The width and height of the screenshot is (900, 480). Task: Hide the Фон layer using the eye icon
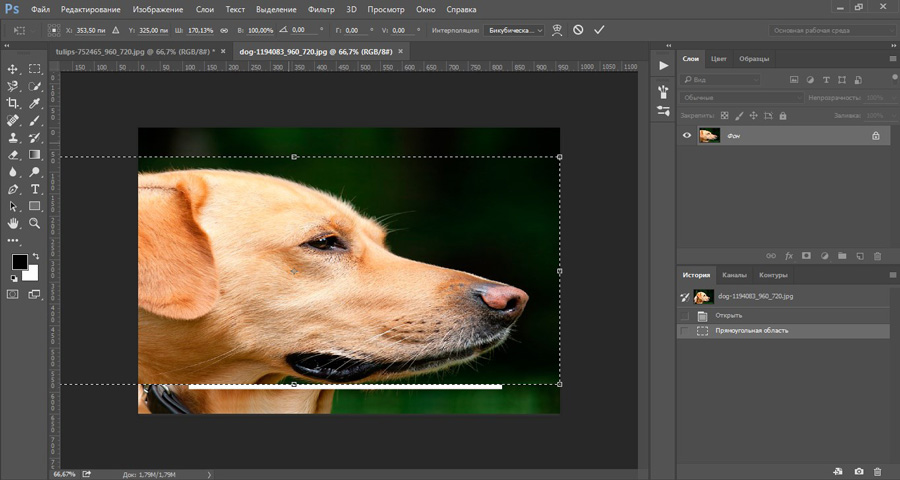tap(686, 135)
